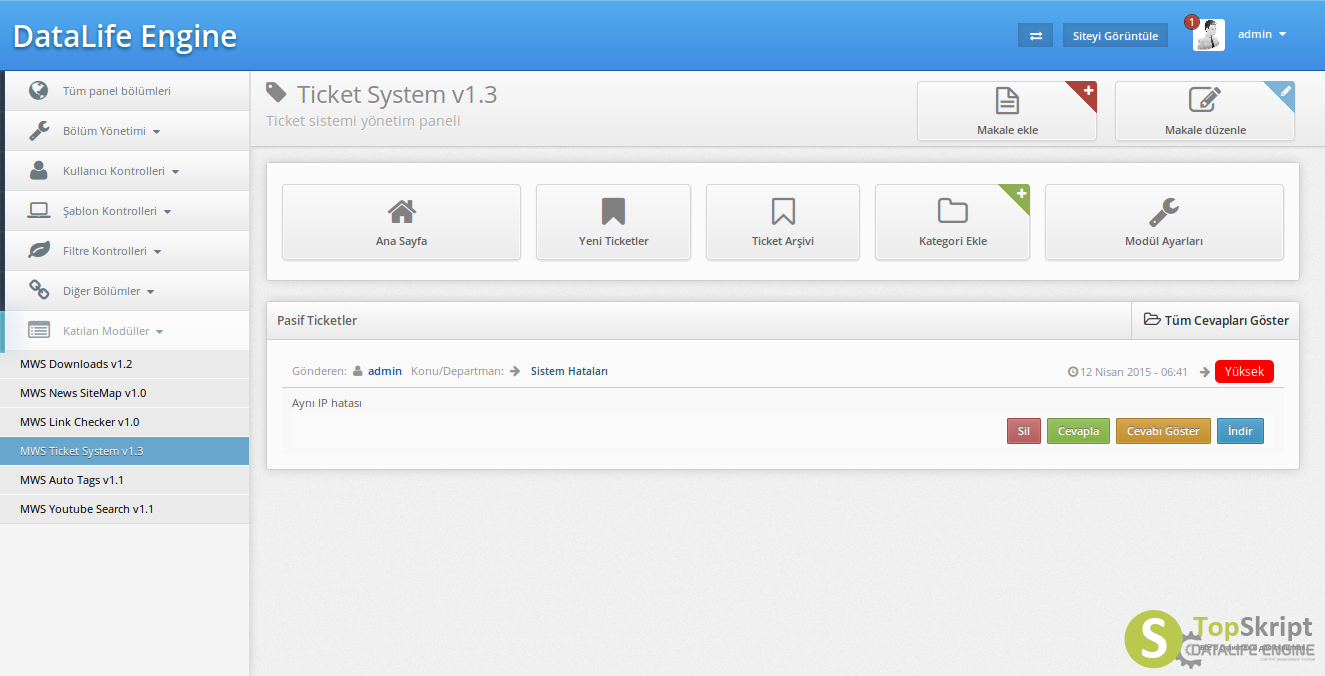This screenshot has height=676, width=1325.
Task: Click the folder icon of Kategori Ekle
Action: 953,211
